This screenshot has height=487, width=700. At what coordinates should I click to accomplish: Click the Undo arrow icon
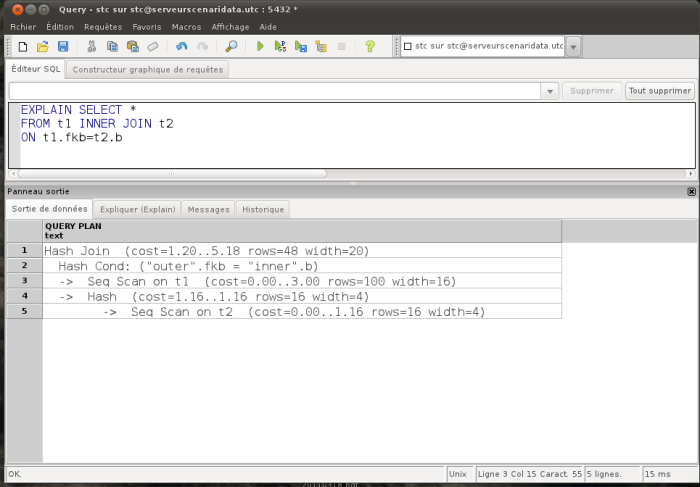181,46
